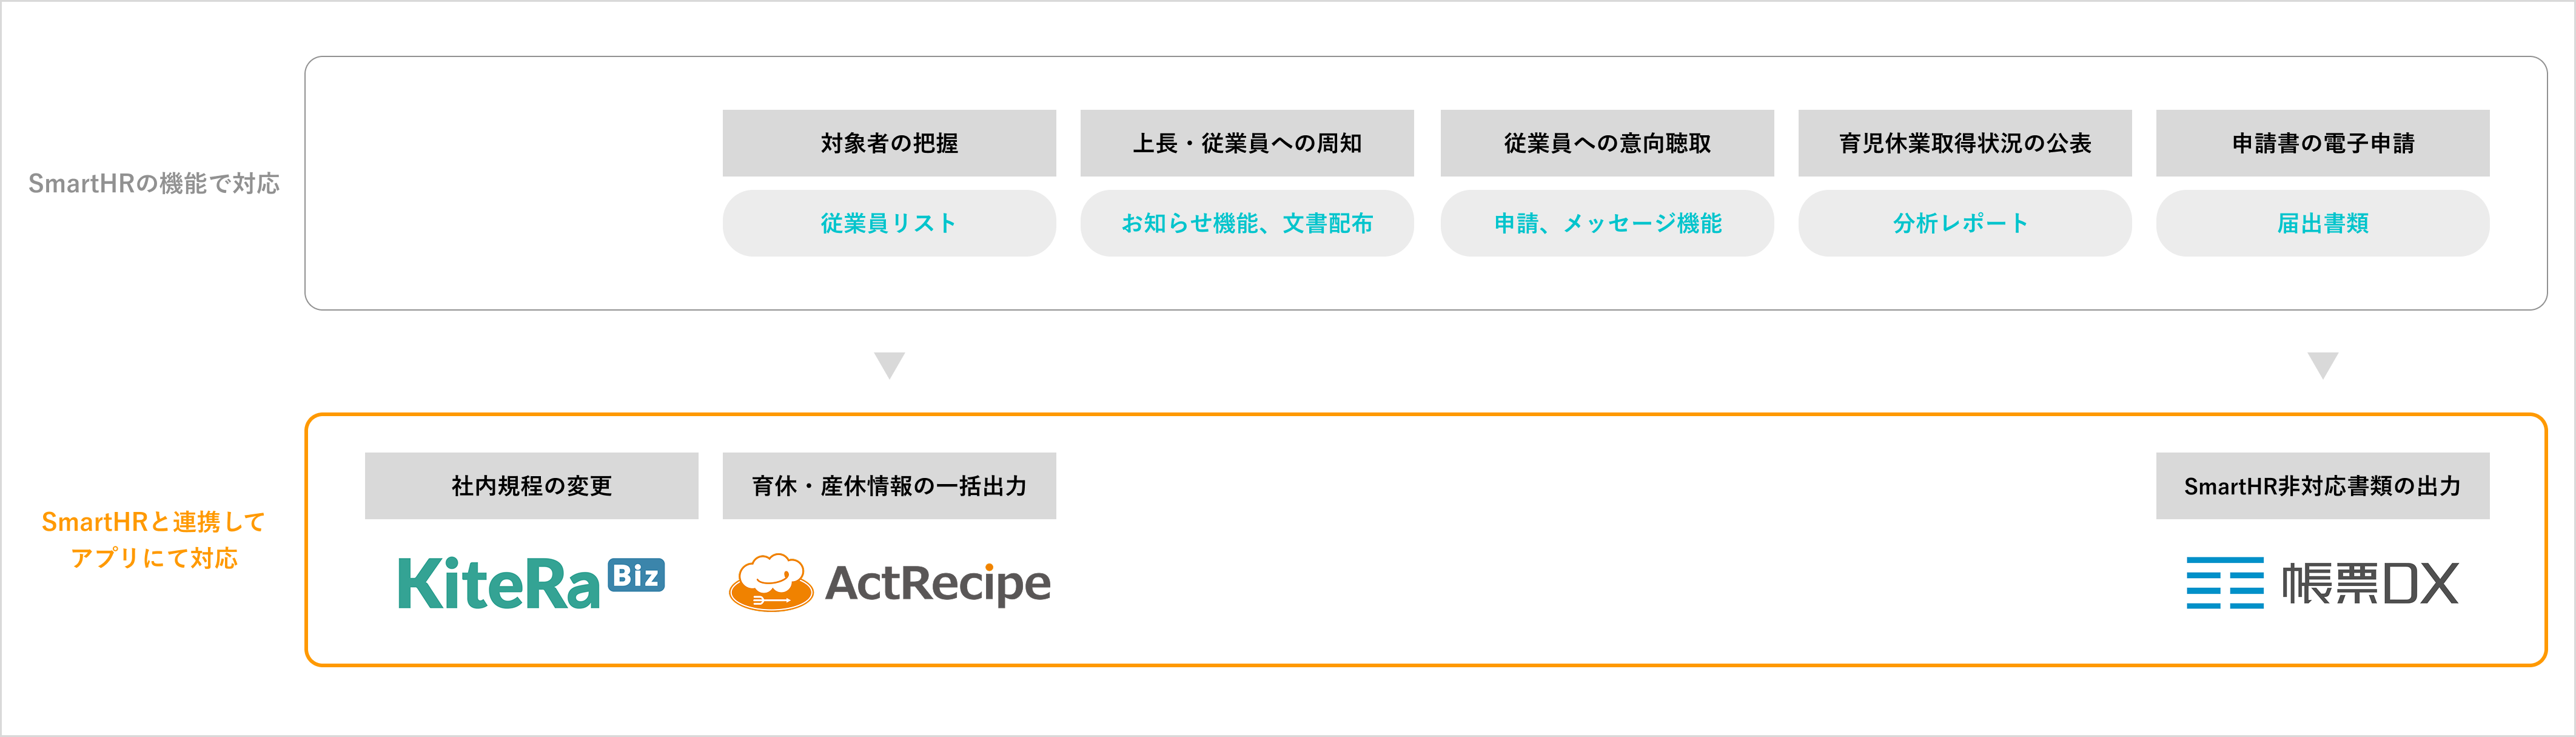2576x737 pixels.
Task: Click the 育児休業取得状況の公表 header box
Action: tap(1964, 143)
